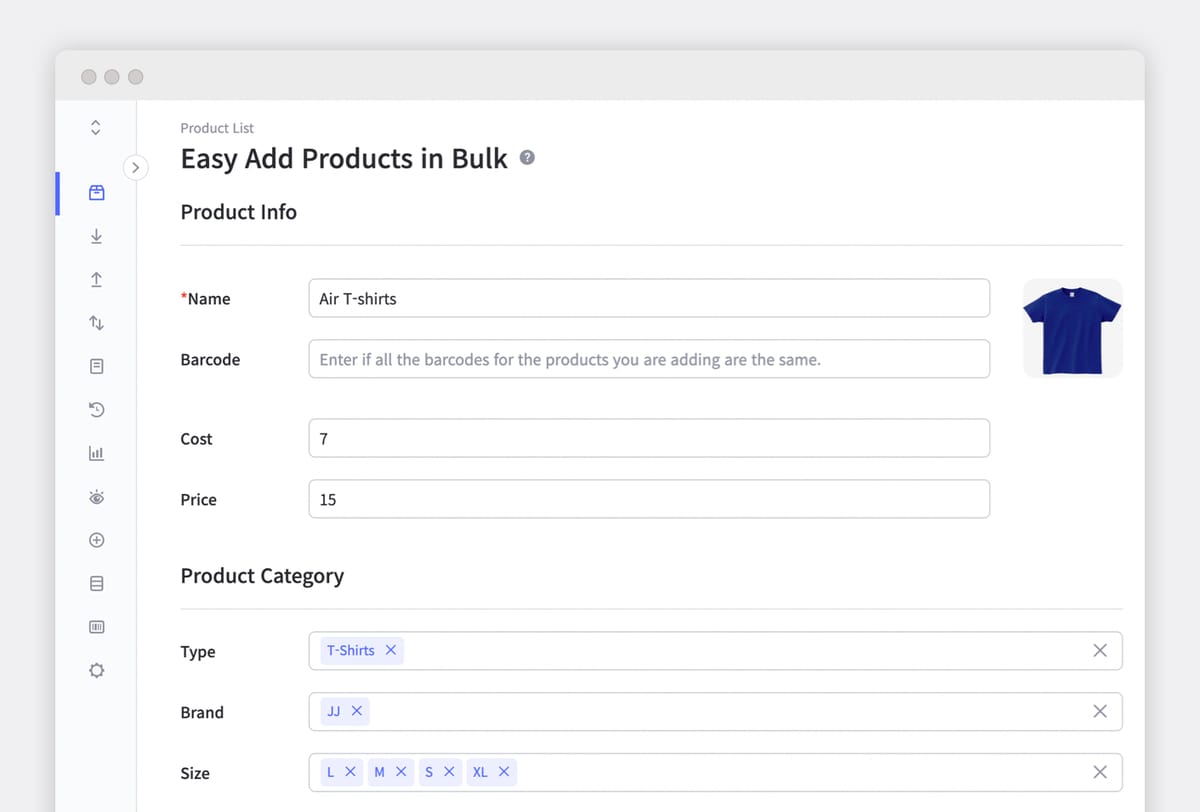1200x812 pixels.
Task: View history using the clock icon
Action: point(96,409)
